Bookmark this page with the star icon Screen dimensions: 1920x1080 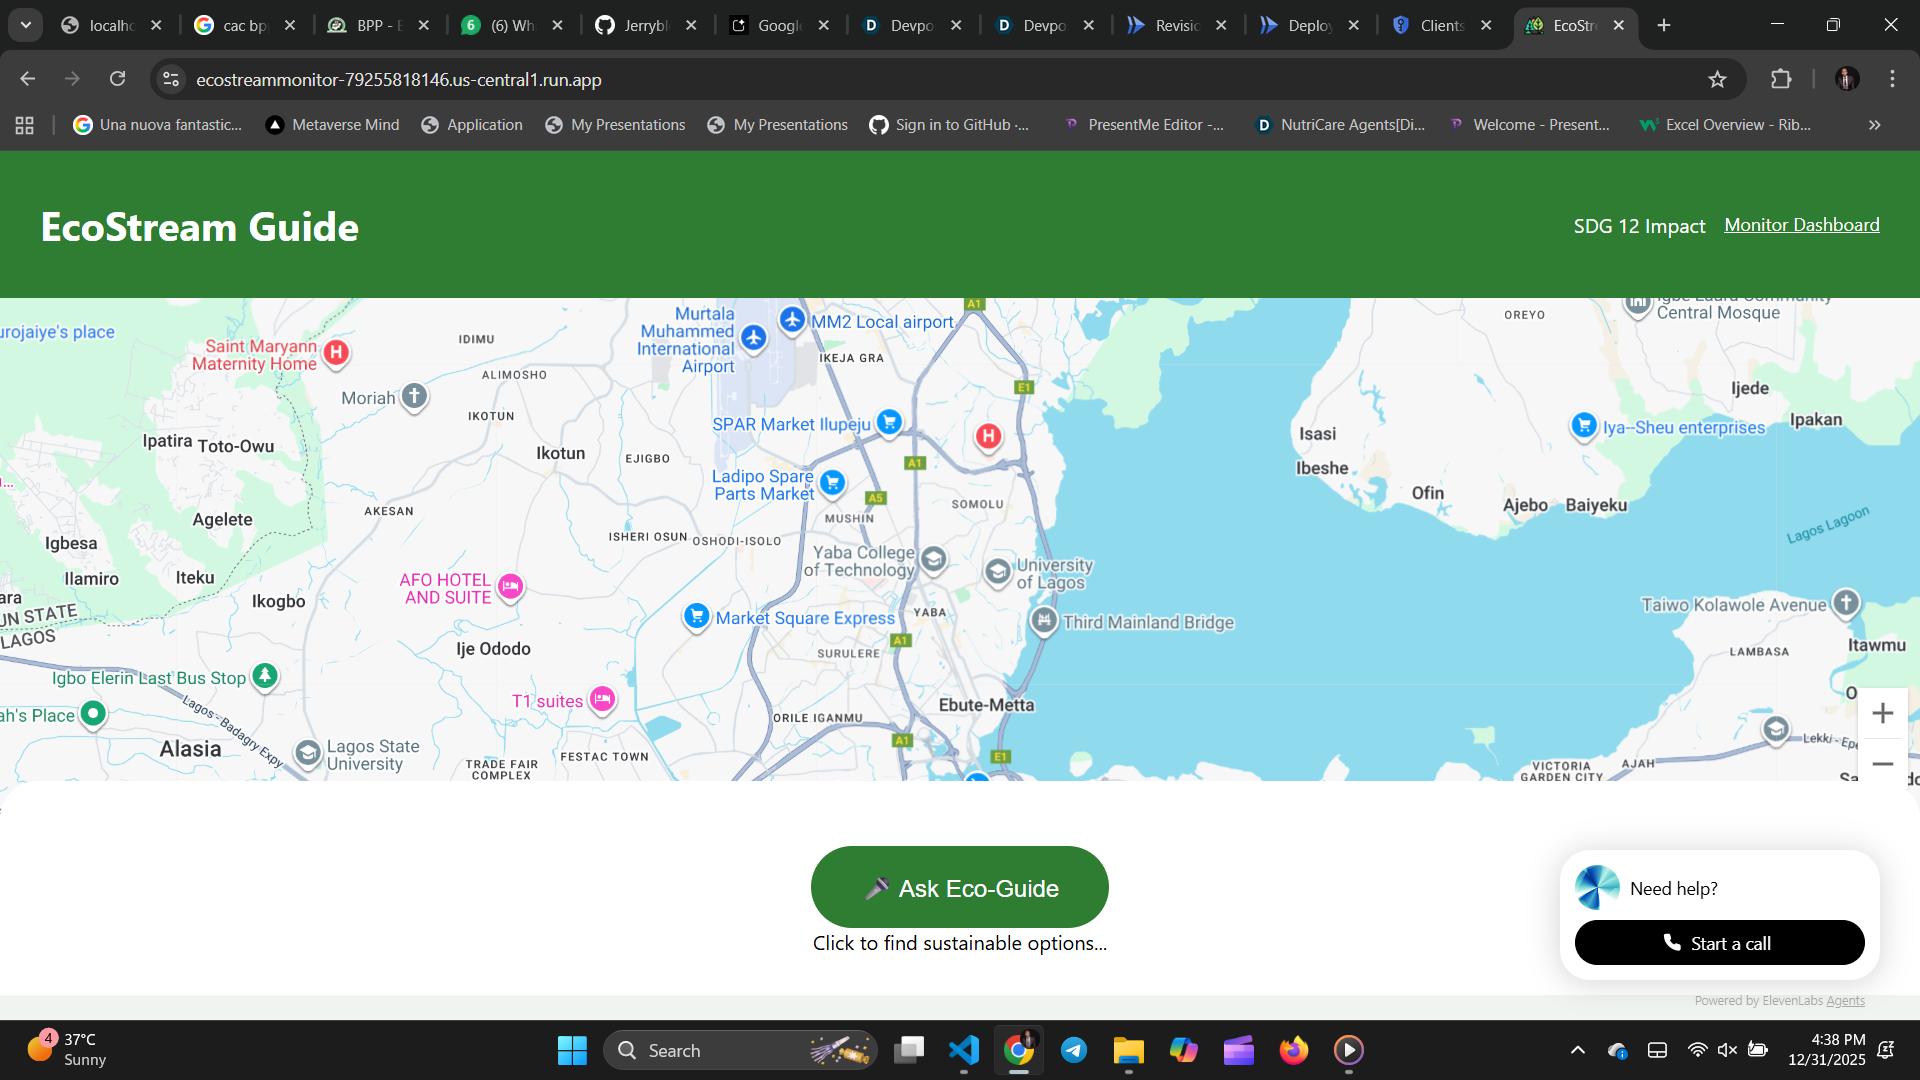[x=1717, y=79]
